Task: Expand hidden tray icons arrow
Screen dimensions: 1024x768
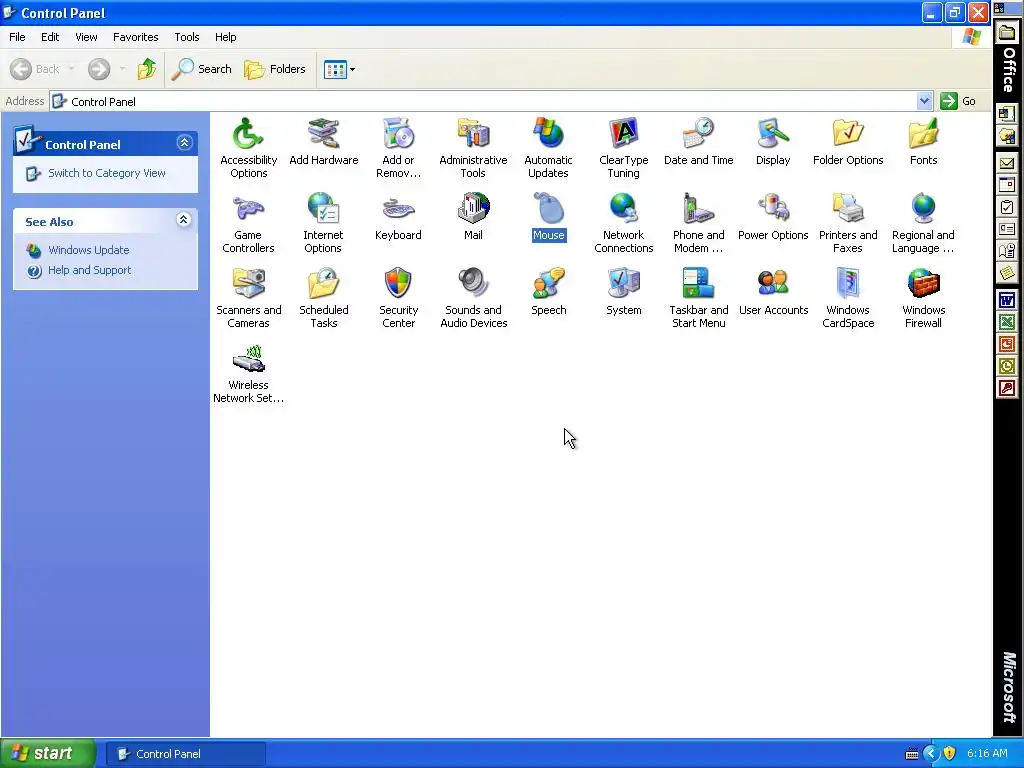Action: coord(931,754)
